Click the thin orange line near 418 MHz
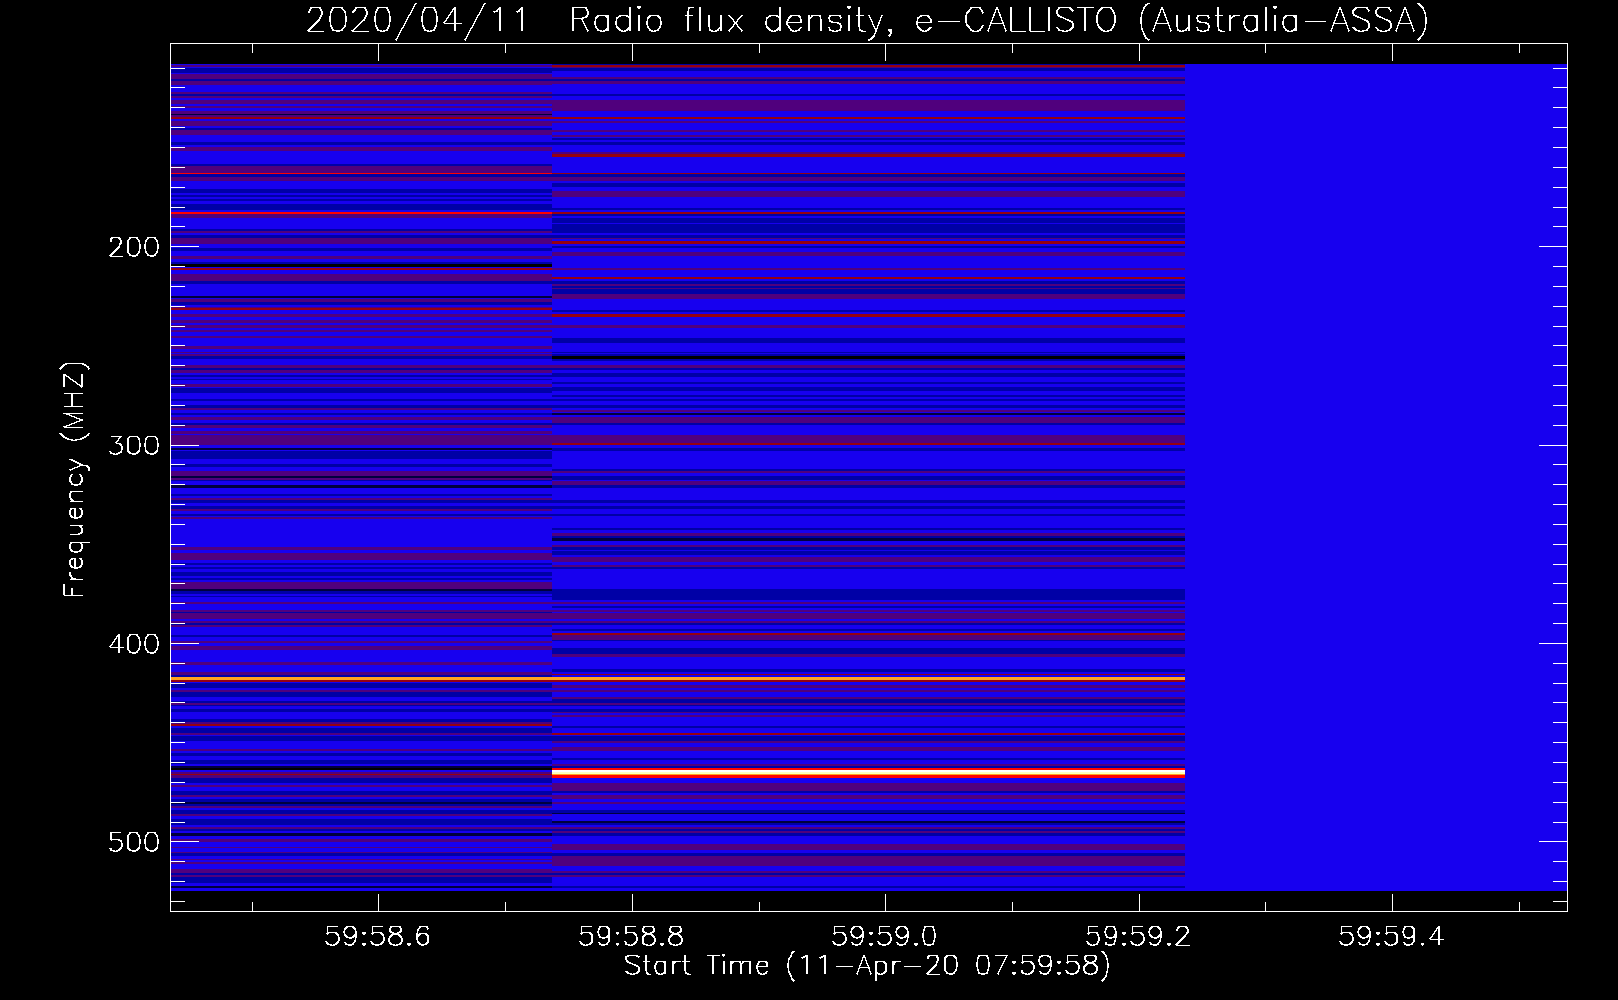 (677, 678)
